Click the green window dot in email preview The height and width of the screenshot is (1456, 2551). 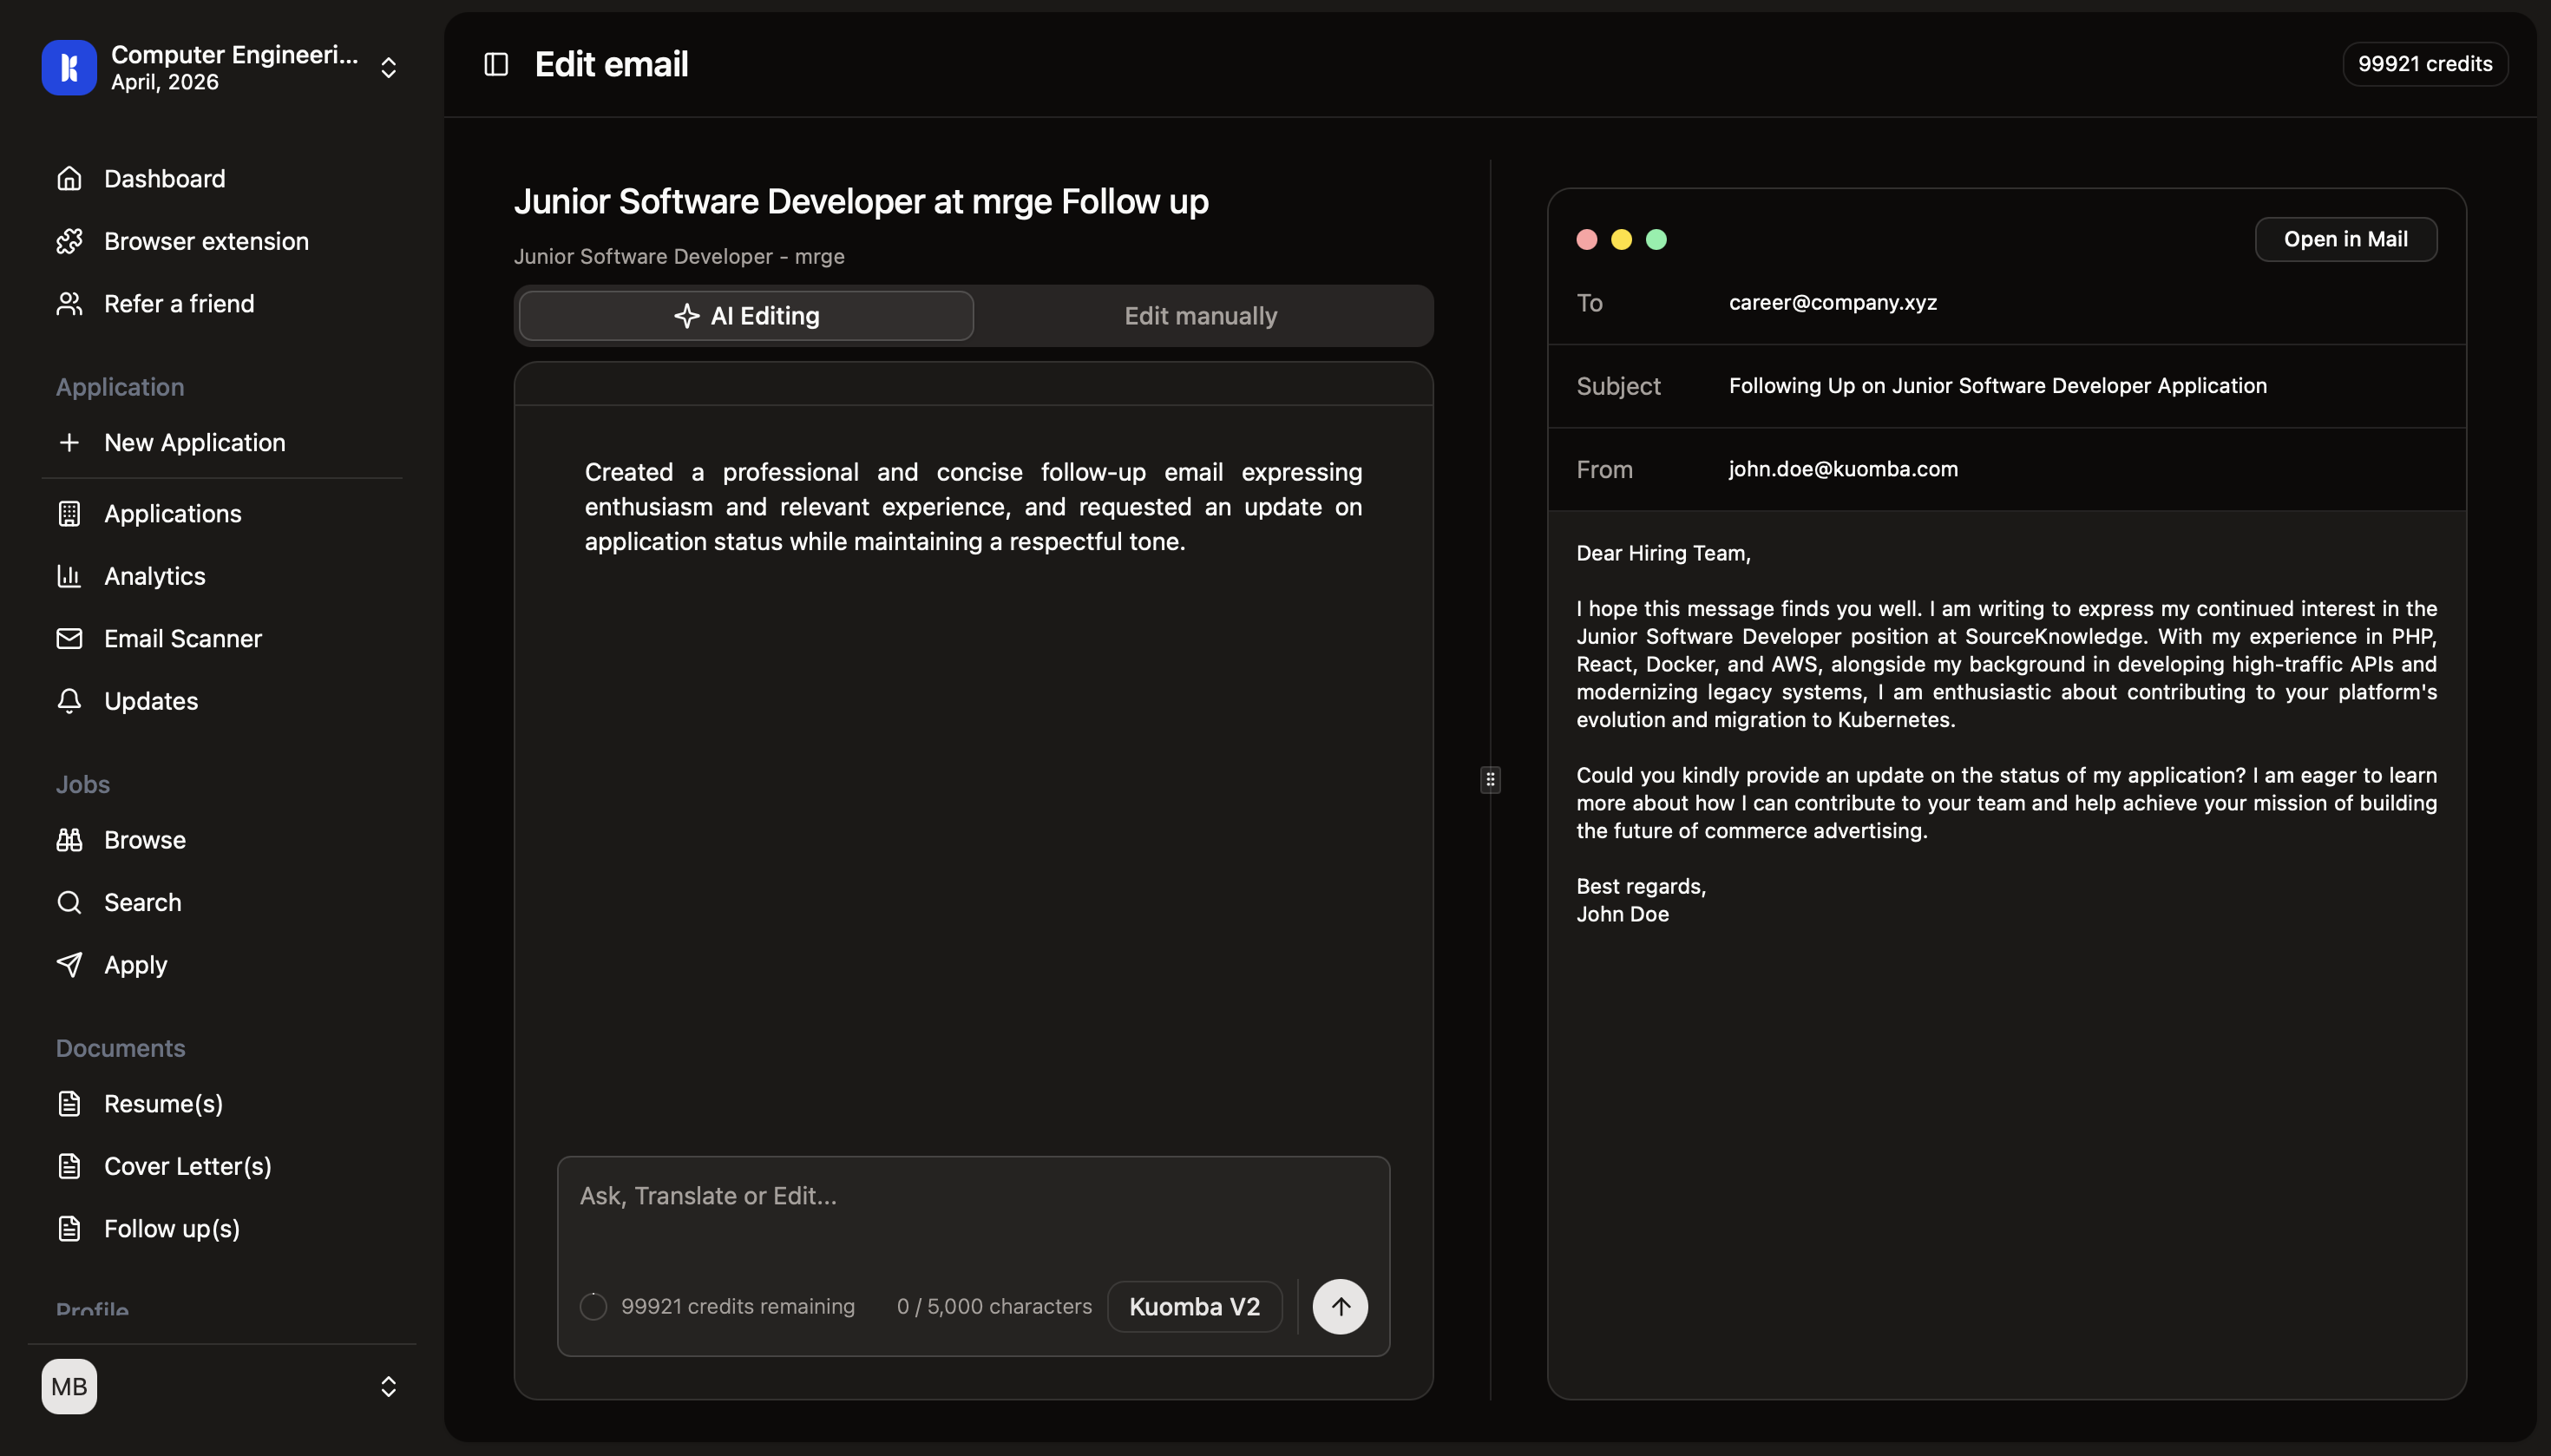click(x=1656, y=239)
